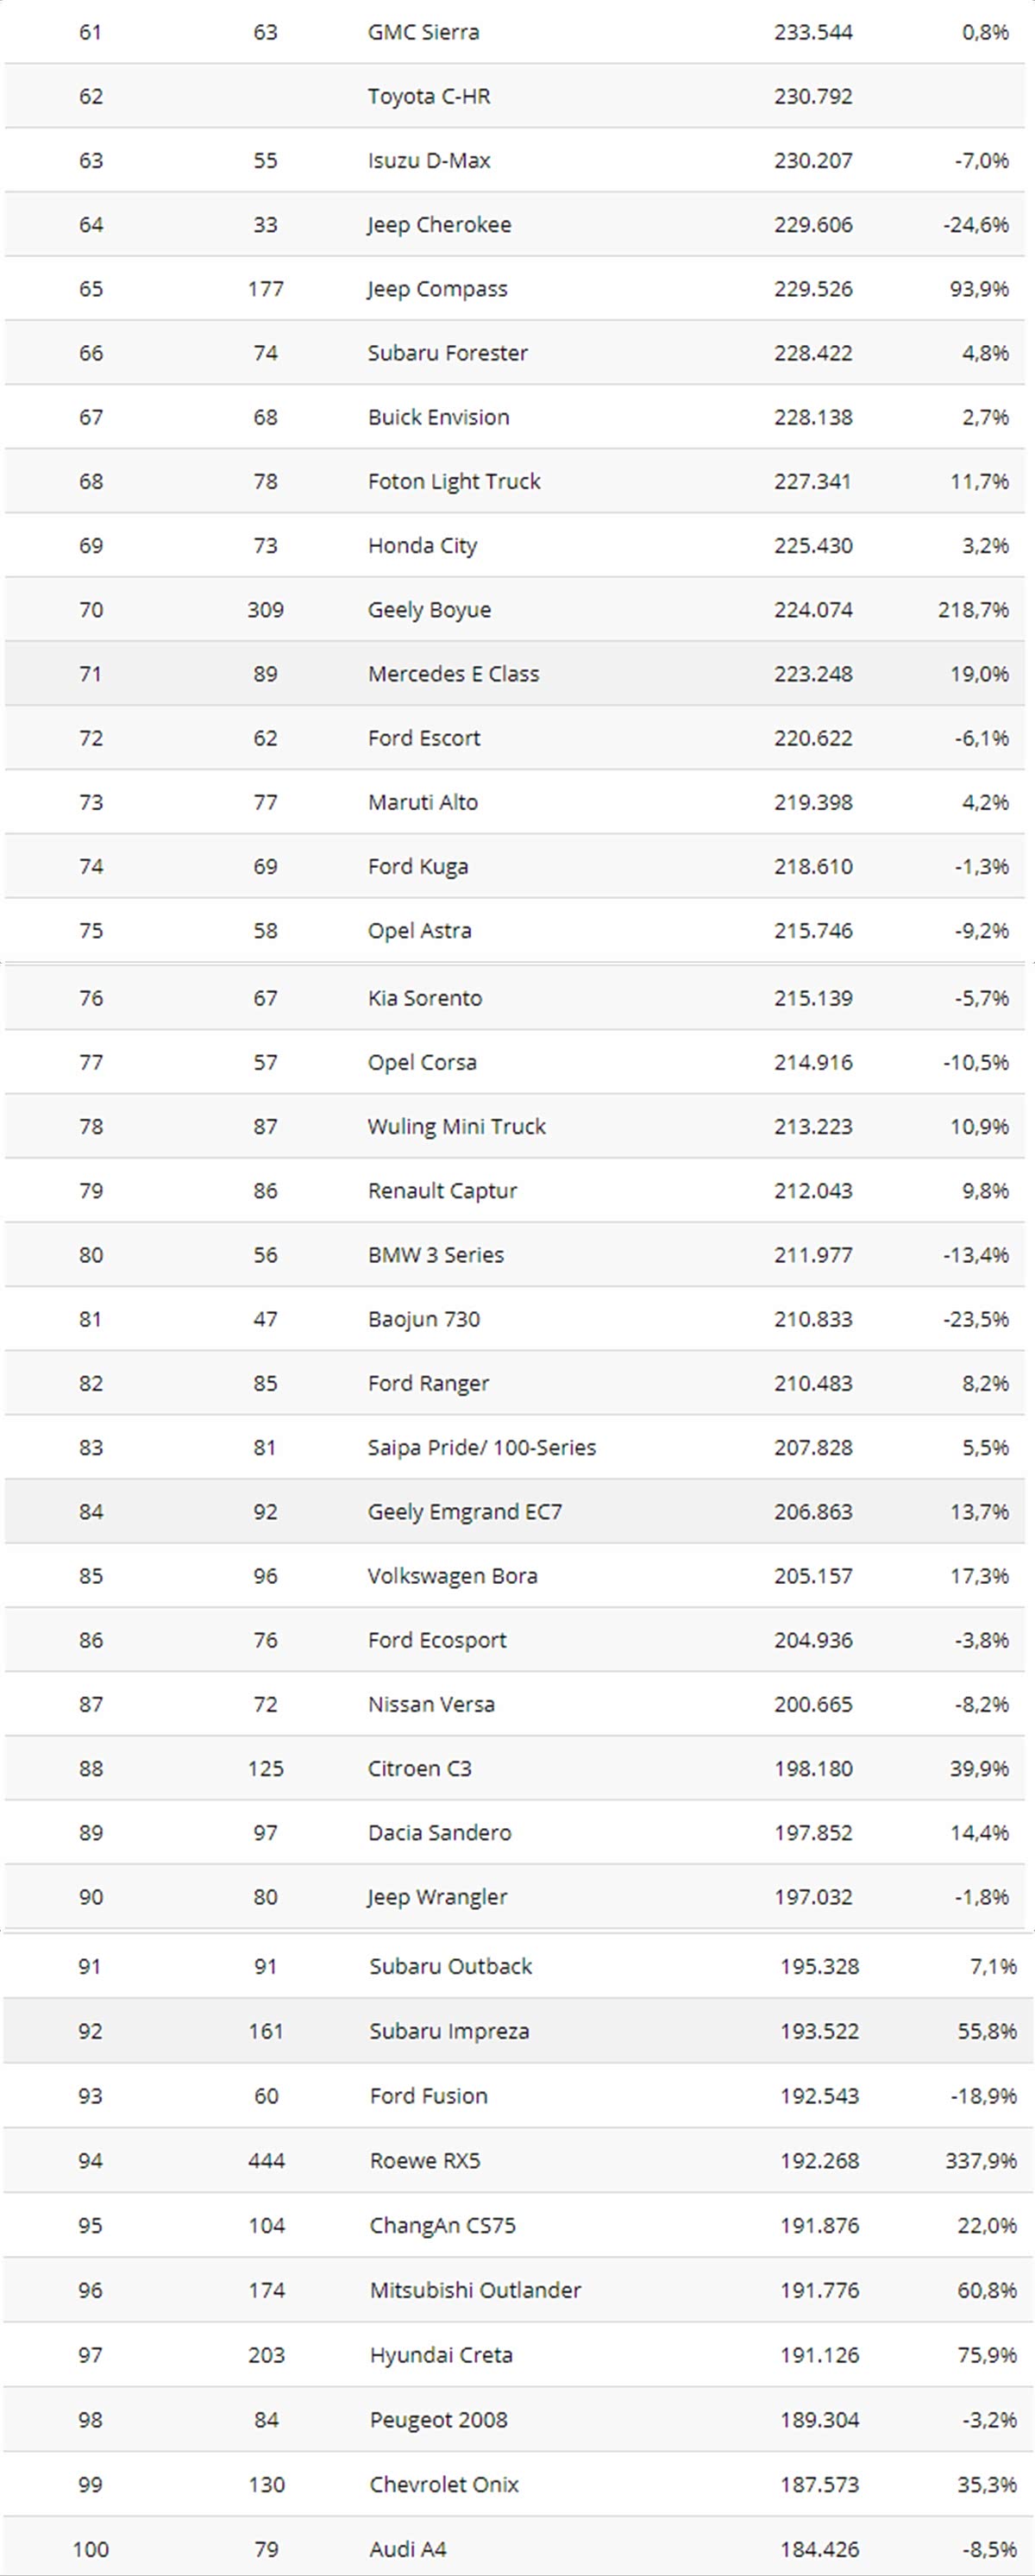Select previous rank 444 in Roewe RX5 row
The image size is (1035, 2576).
[x=266, y=2160]
